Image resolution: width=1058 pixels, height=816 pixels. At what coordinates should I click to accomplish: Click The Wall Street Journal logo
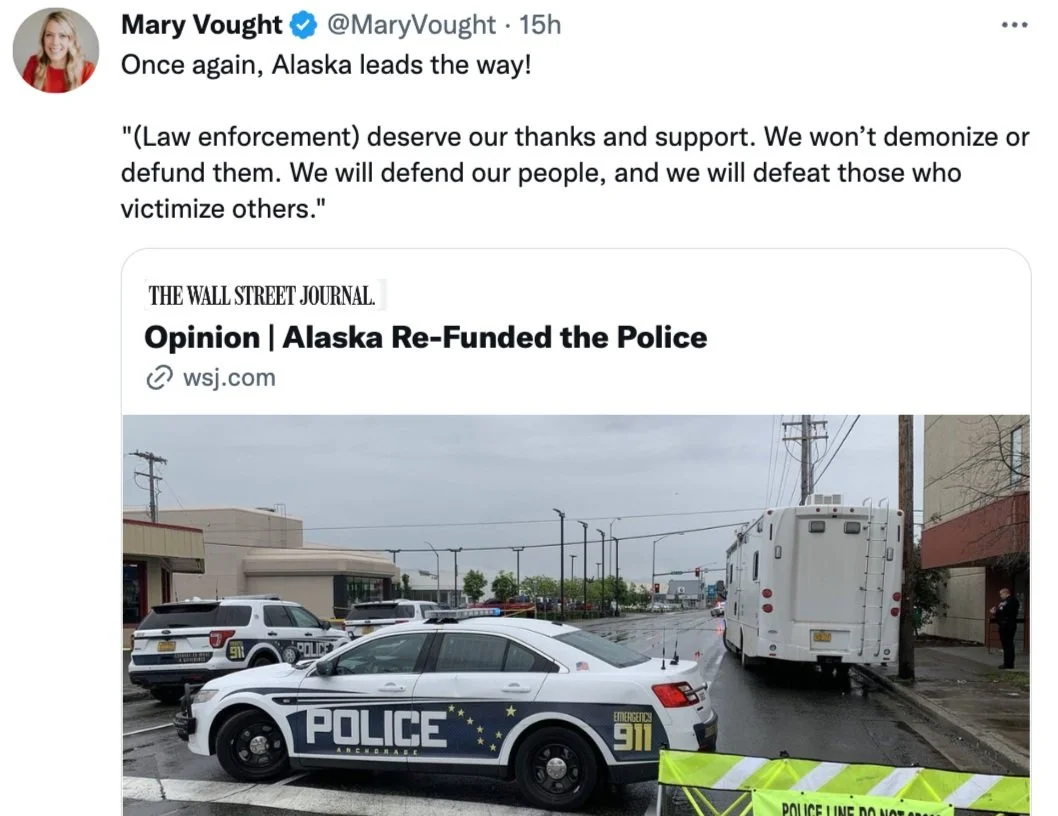coord(262,296)
